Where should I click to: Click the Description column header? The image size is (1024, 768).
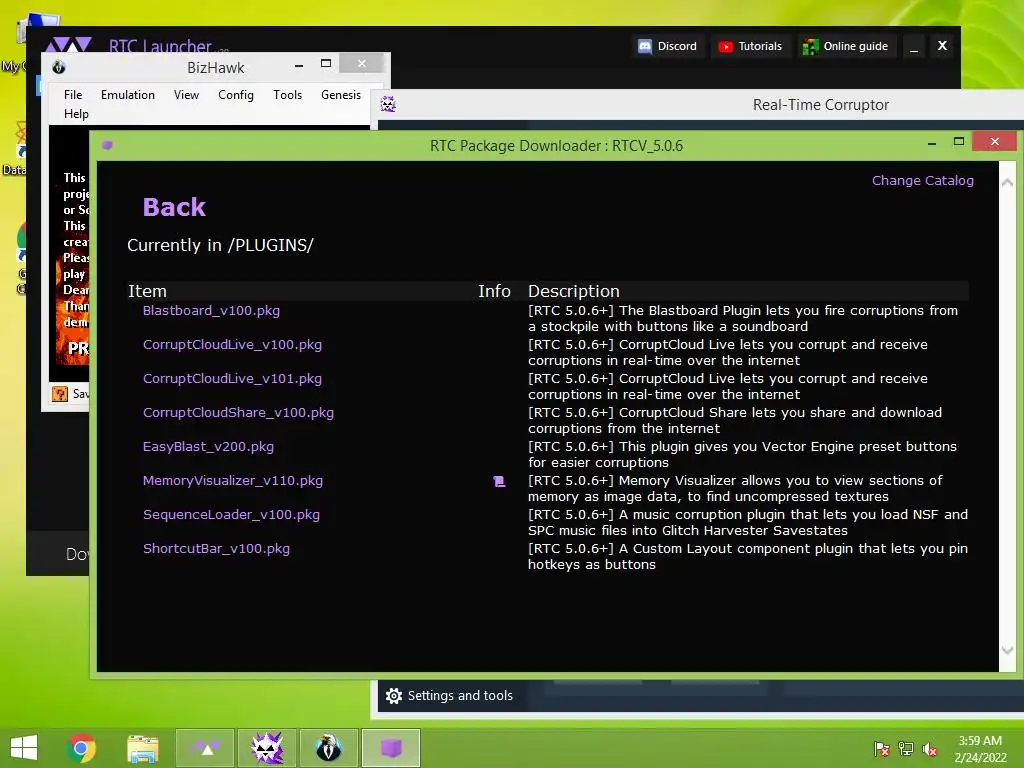[573, 291]
